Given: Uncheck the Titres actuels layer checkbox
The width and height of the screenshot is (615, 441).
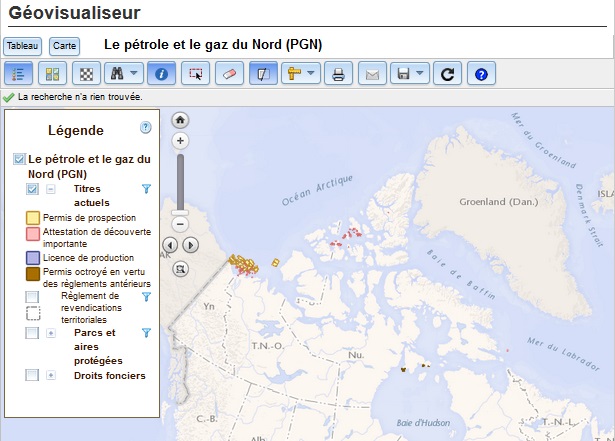Looking at the screenshot, I should click(x=32, y=189).
